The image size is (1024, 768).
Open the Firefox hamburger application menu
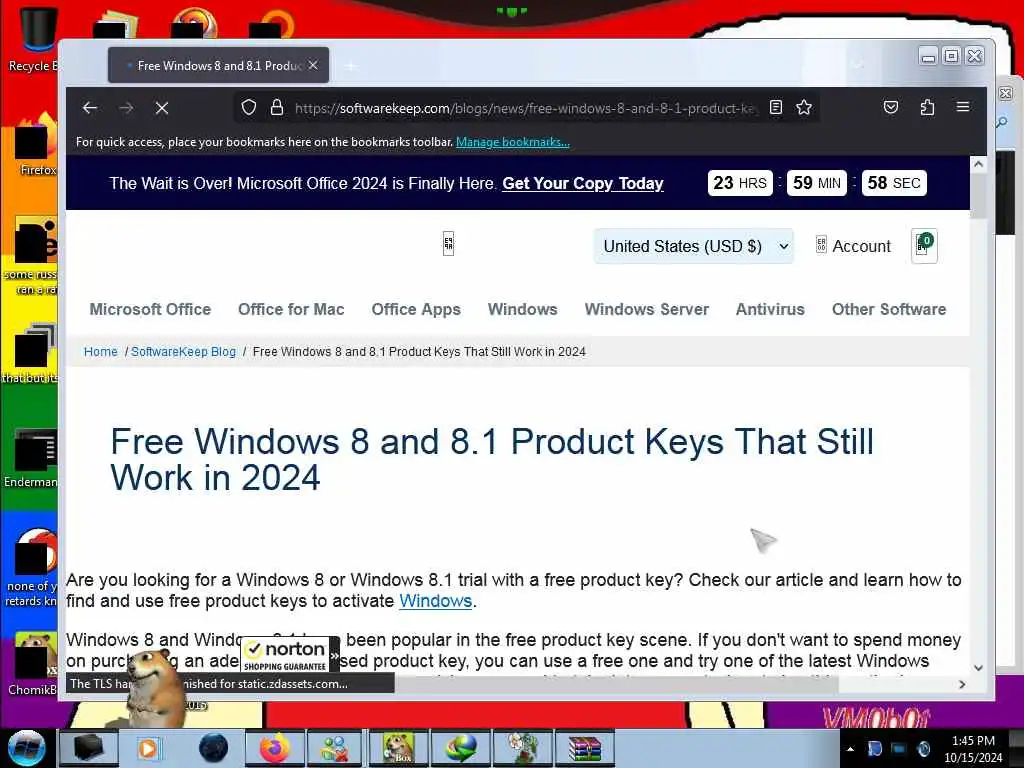click(963, 106)
